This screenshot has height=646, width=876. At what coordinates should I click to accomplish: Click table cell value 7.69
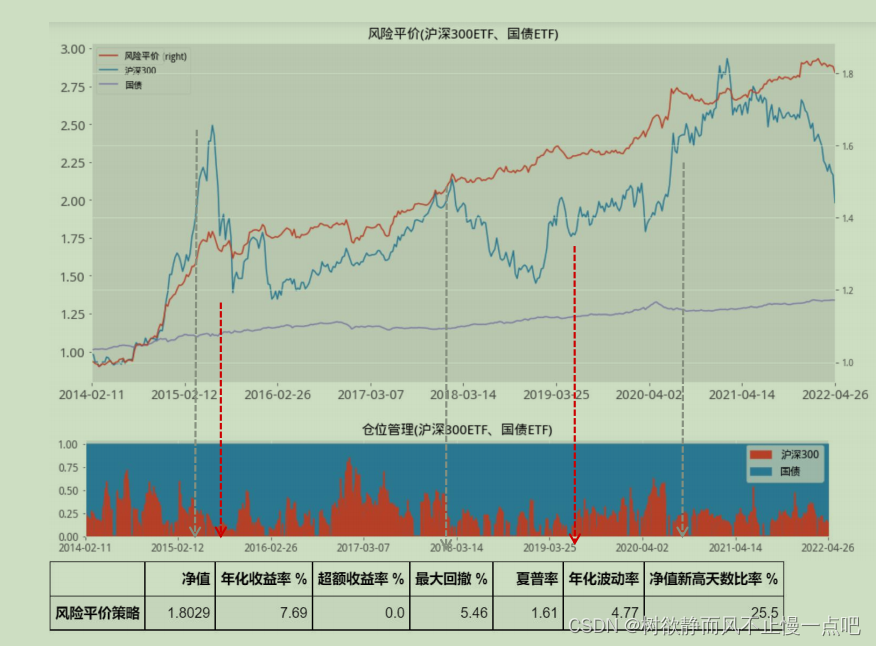click(294, 613)
